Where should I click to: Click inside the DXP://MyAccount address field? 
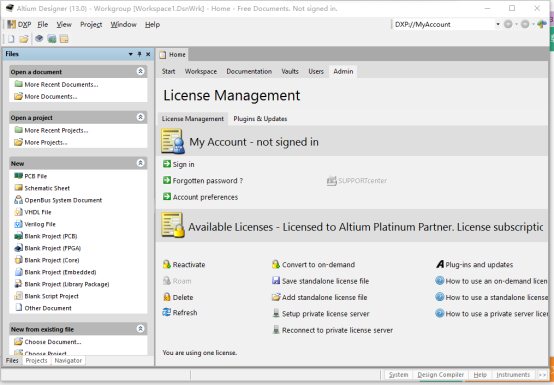(444, 24)
